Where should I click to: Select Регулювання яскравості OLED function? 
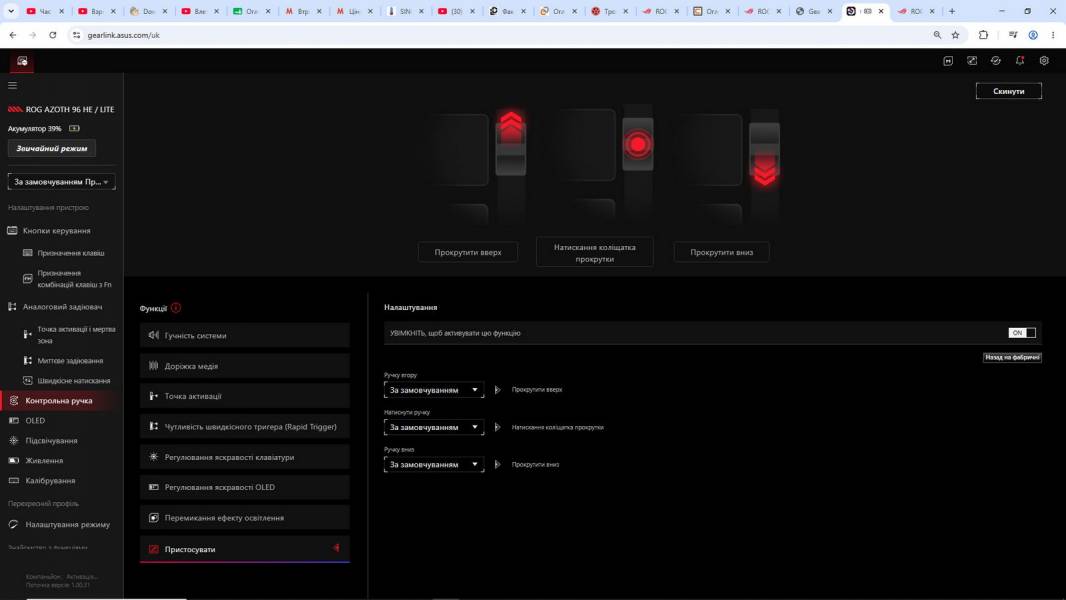coord(245,487)
